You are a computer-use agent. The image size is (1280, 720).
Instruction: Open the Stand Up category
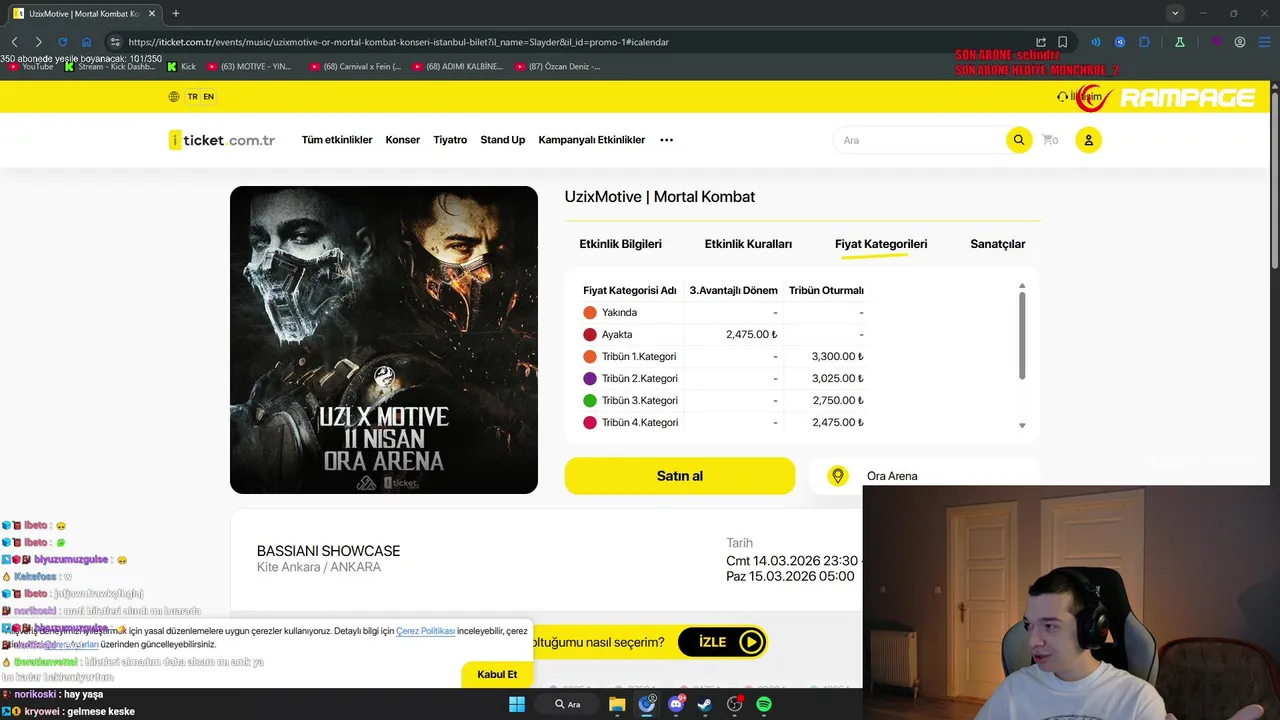pyautogui.click(x=503, y=140)
